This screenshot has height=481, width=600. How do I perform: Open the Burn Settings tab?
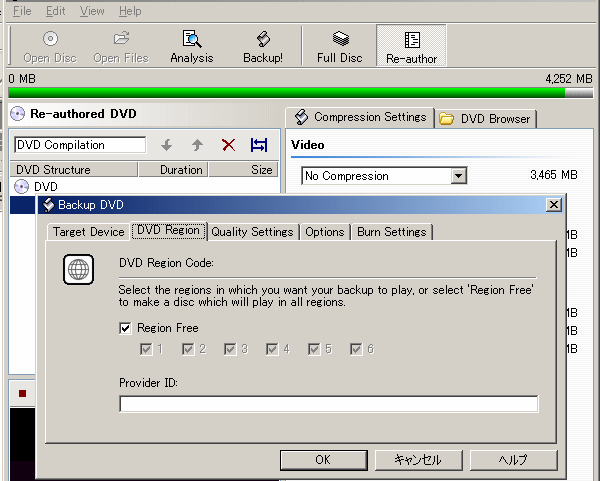[x=391, y=231]
